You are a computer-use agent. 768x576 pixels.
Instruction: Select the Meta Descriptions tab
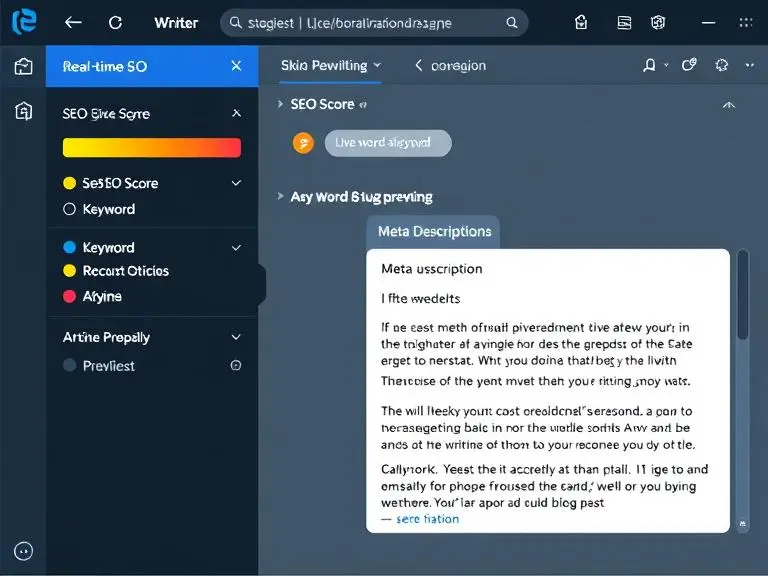click(434, 232)
